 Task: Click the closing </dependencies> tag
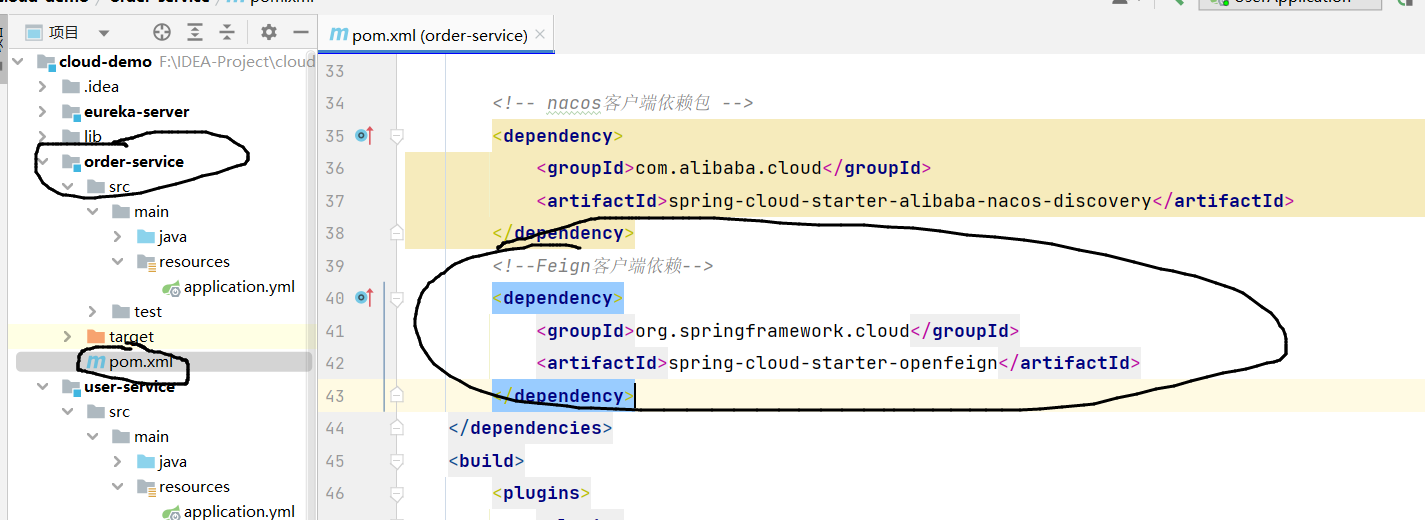530,428
